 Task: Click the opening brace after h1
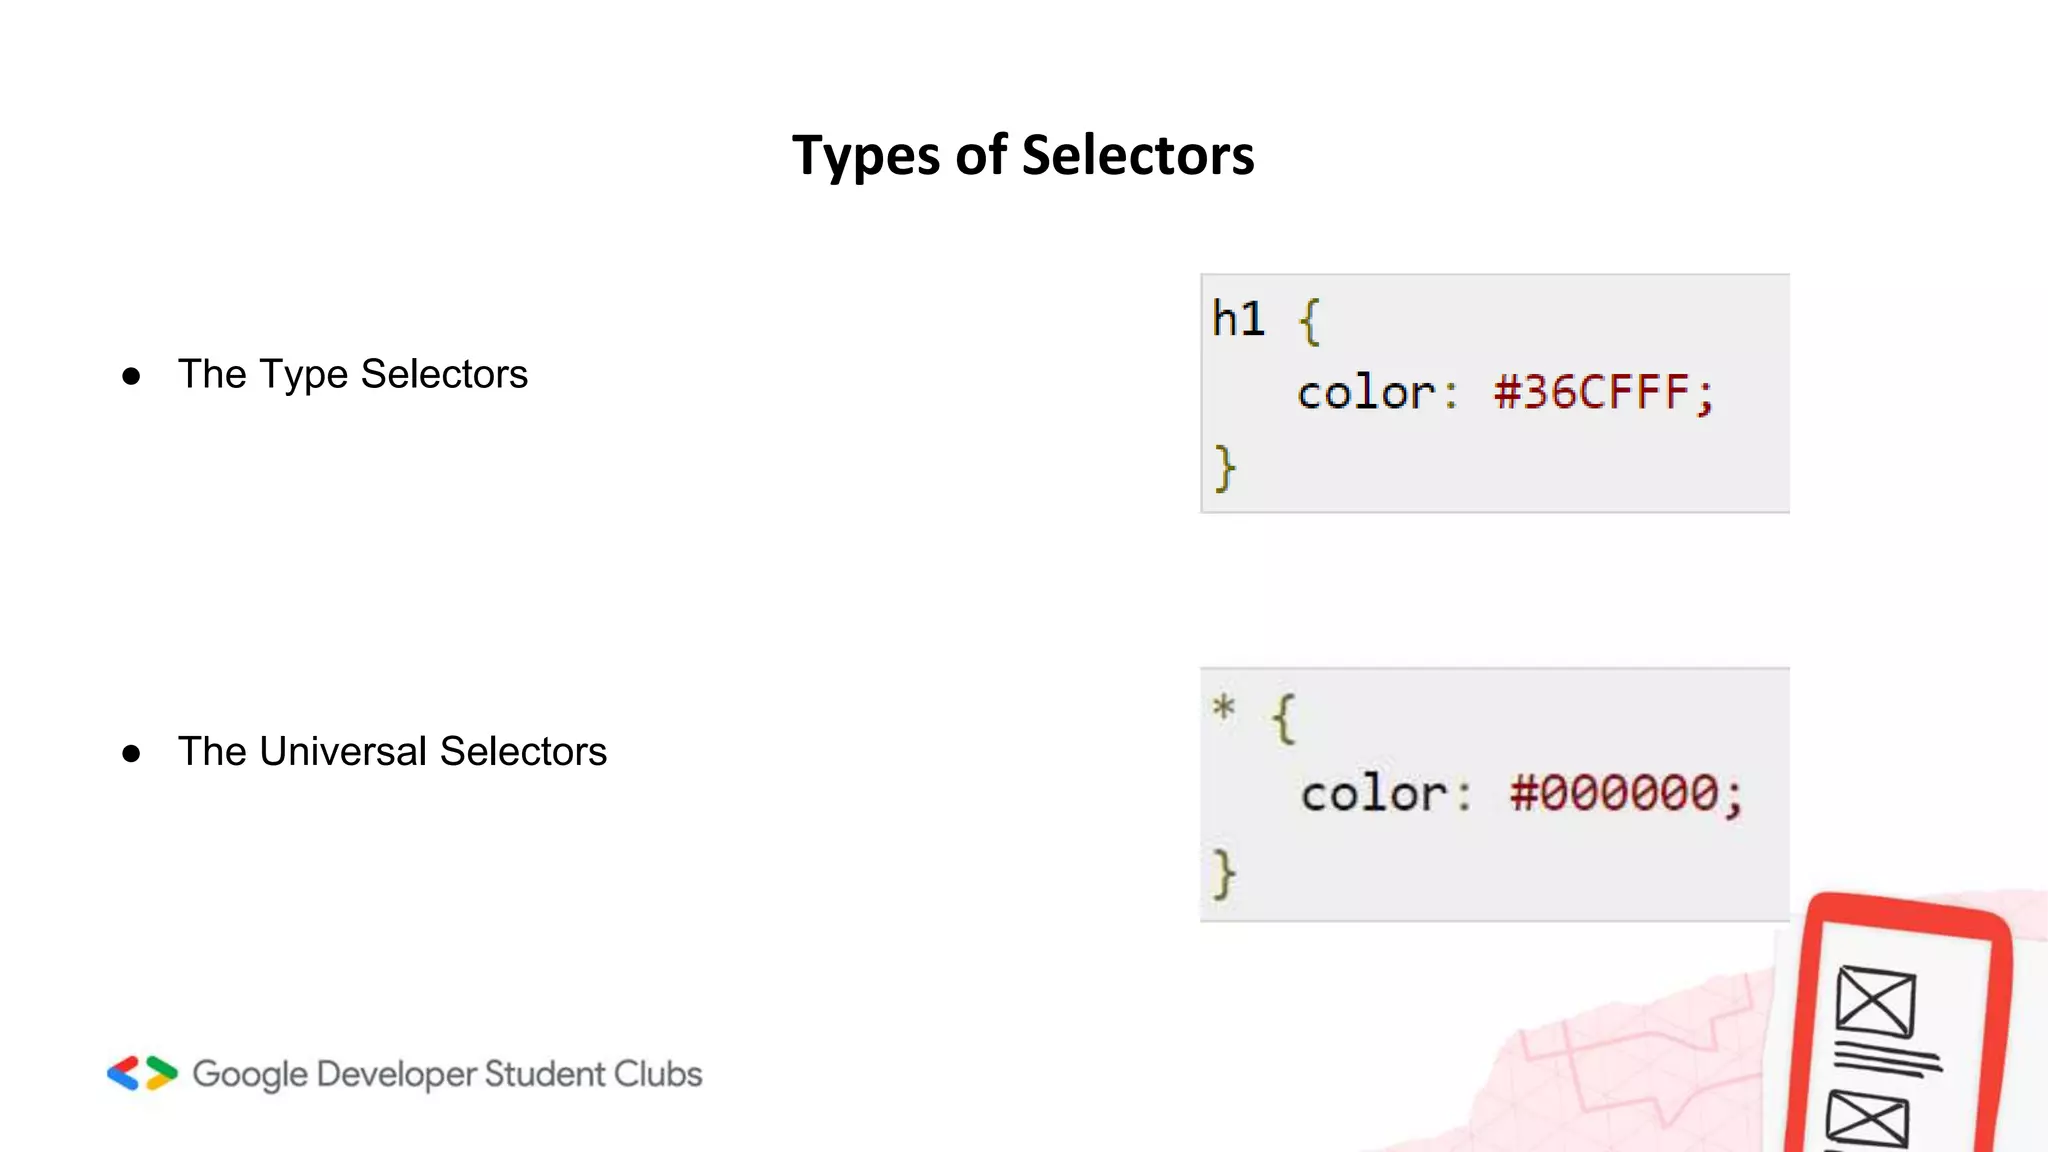click(x=1309, y=321)
